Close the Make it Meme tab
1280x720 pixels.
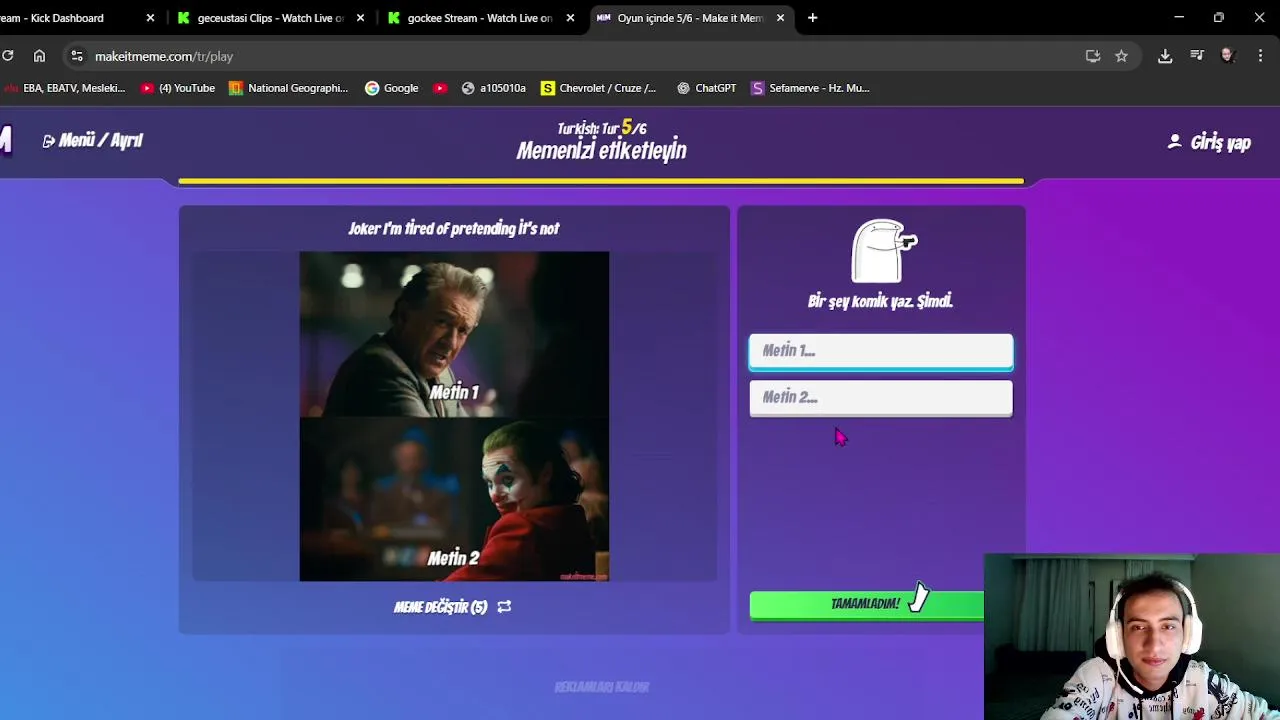780,18
